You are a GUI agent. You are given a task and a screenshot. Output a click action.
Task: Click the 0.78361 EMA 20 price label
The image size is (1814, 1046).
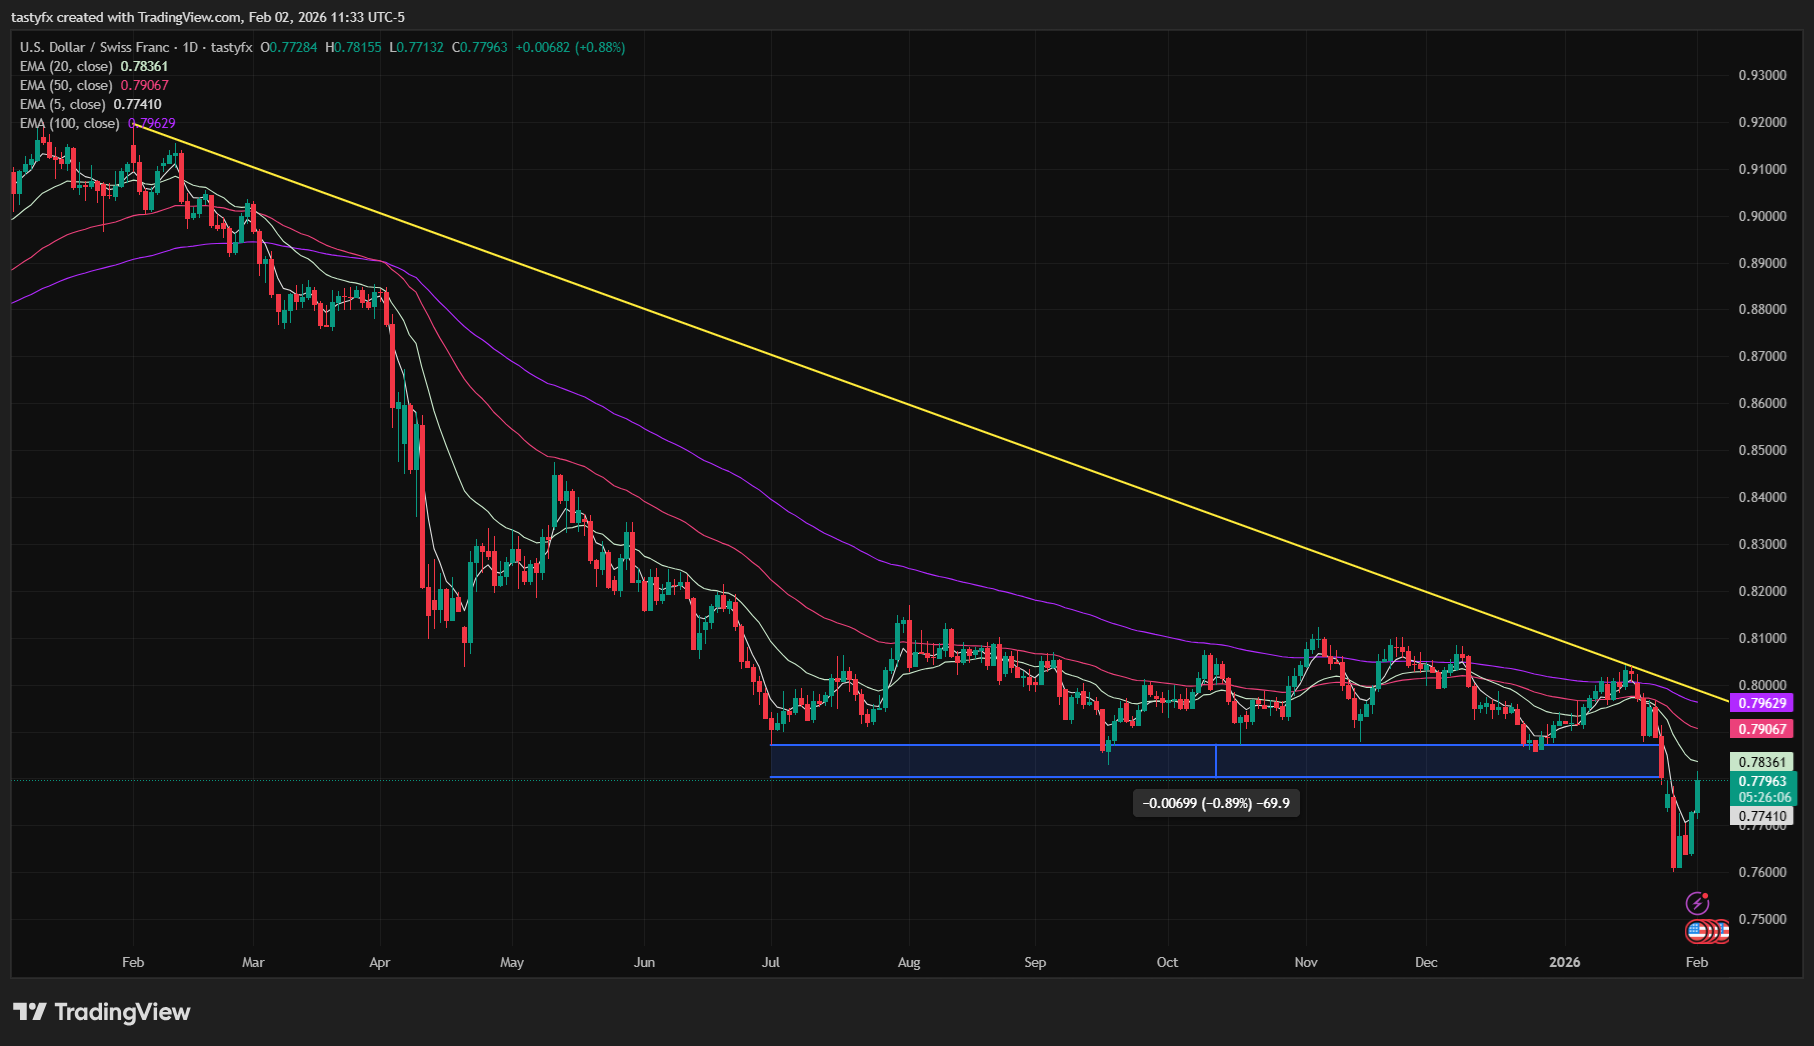[x=1760, y=762]
